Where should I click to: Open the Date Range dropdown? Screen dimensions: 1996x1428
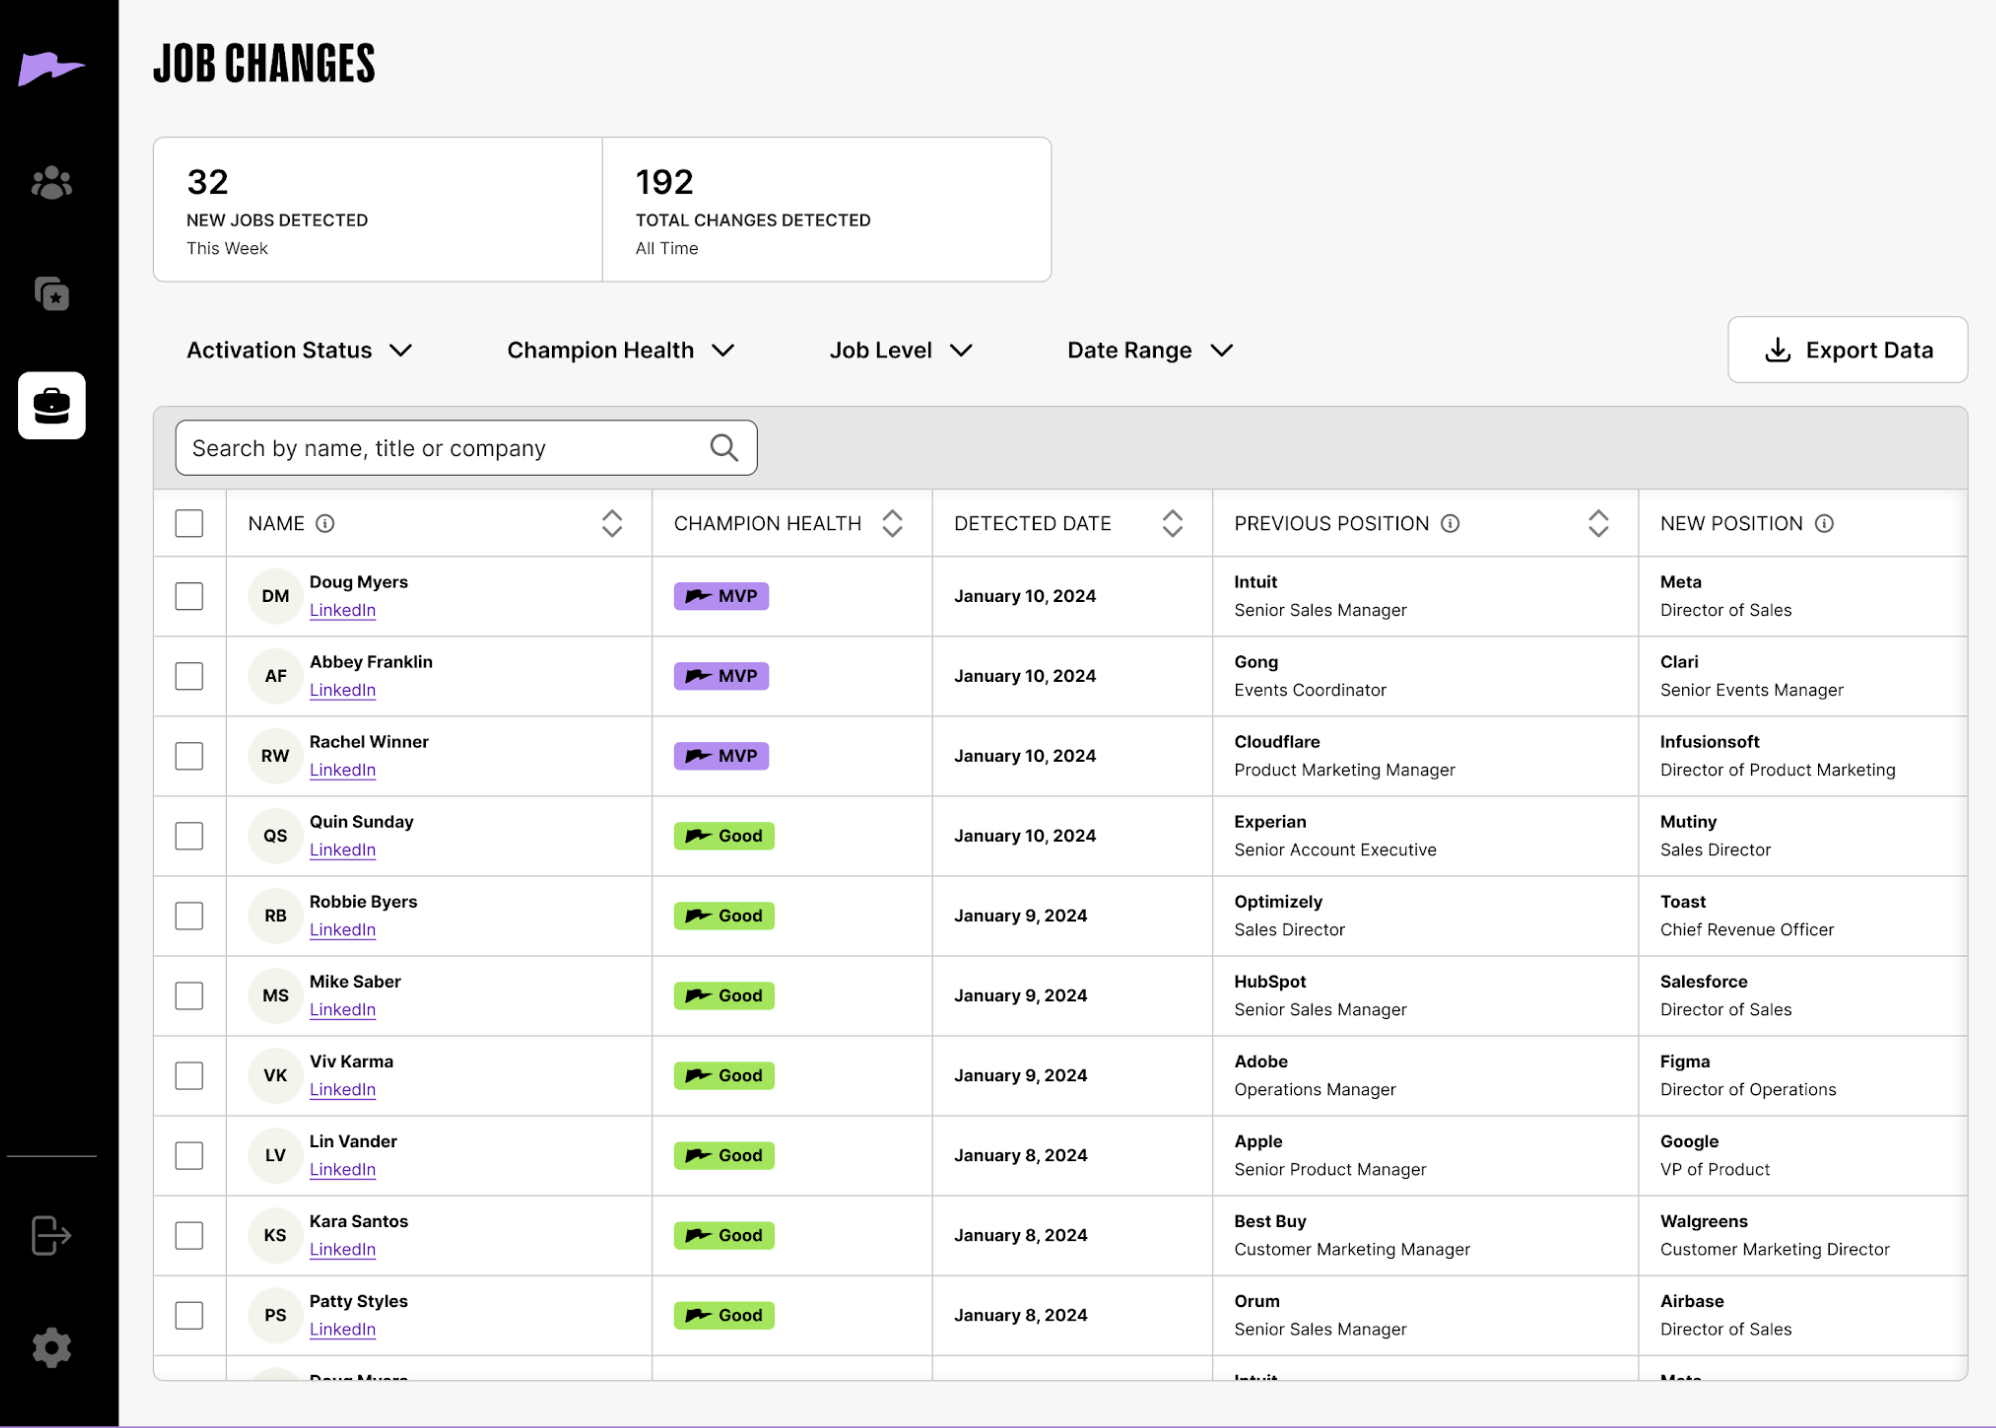pyautogui.click(x=1149, y=350)
